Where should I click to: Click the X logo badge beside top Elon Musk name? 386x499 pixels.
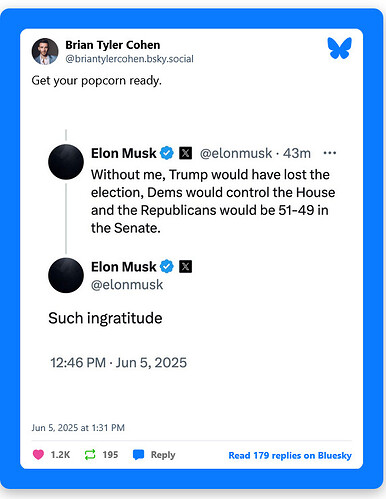(185, 153)
